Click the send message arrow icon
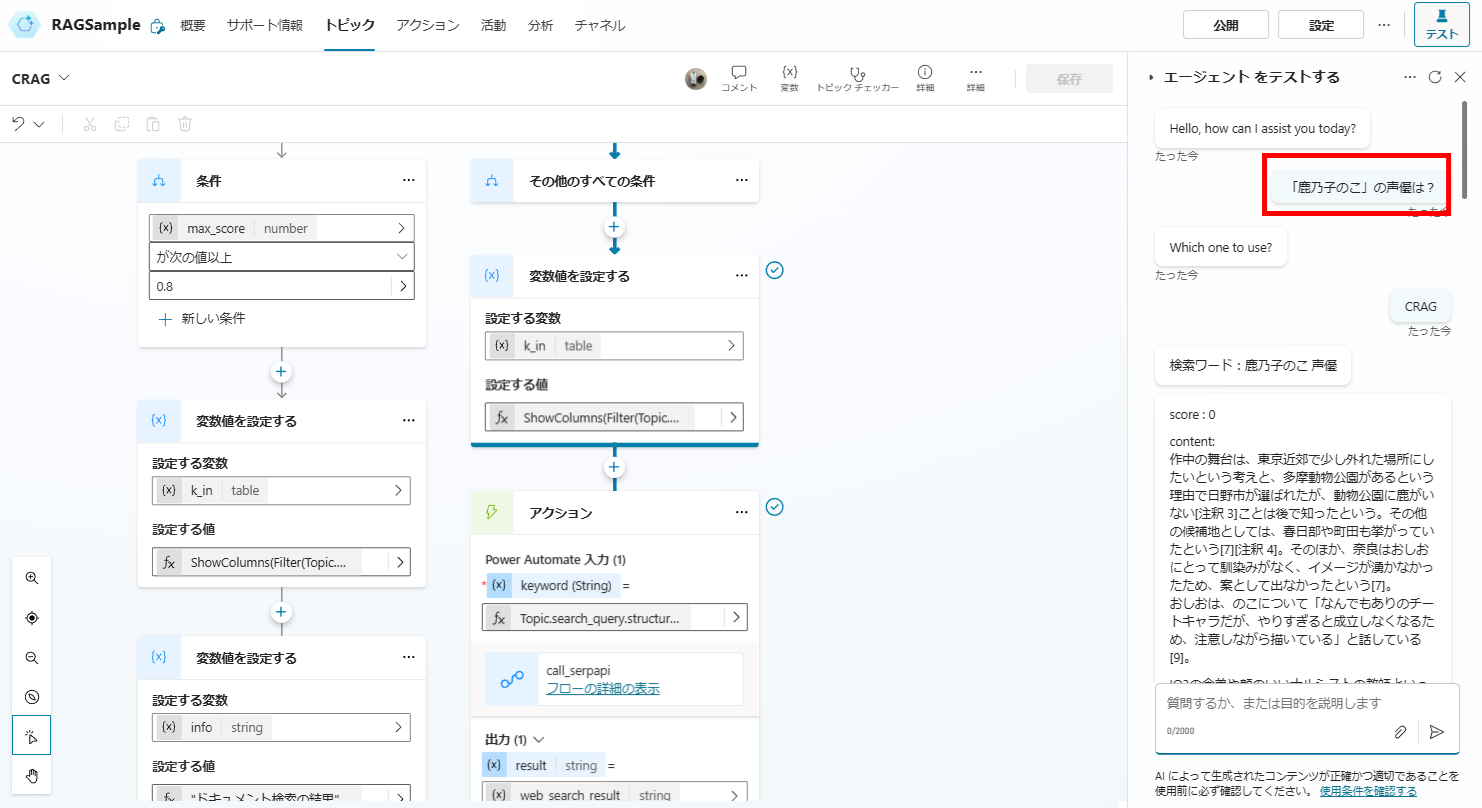 coord(1437,732)
